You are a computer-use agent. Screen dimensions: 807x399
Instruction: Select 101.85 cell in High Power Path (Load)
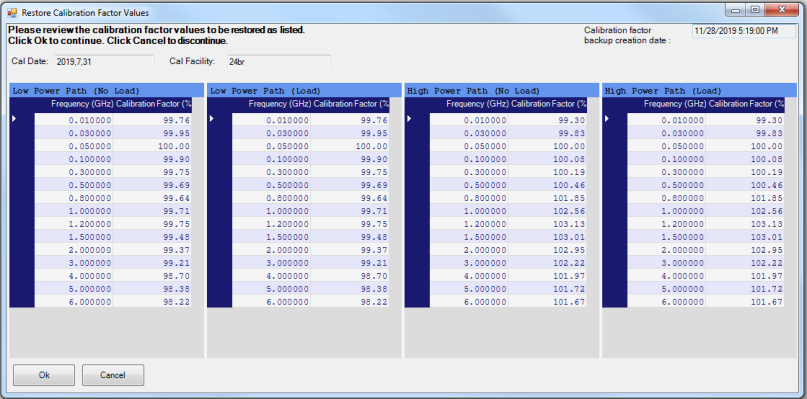point(745,198)
